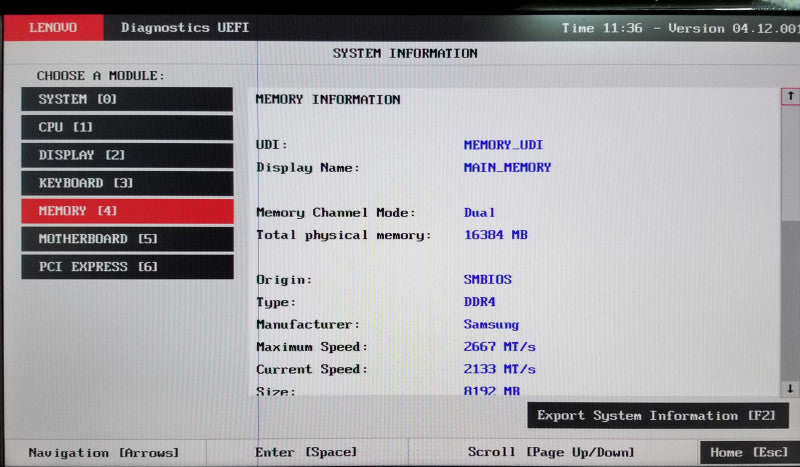800x467 pixels.
Task: Click the Manufacturer label
Action: click(308, 325)
